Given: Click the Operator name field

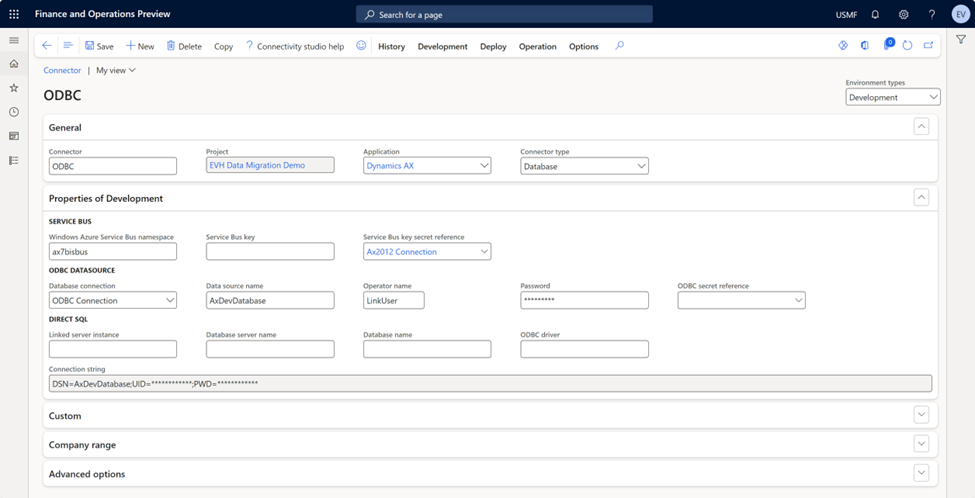Looking at the screenshot, I should 394,300.
